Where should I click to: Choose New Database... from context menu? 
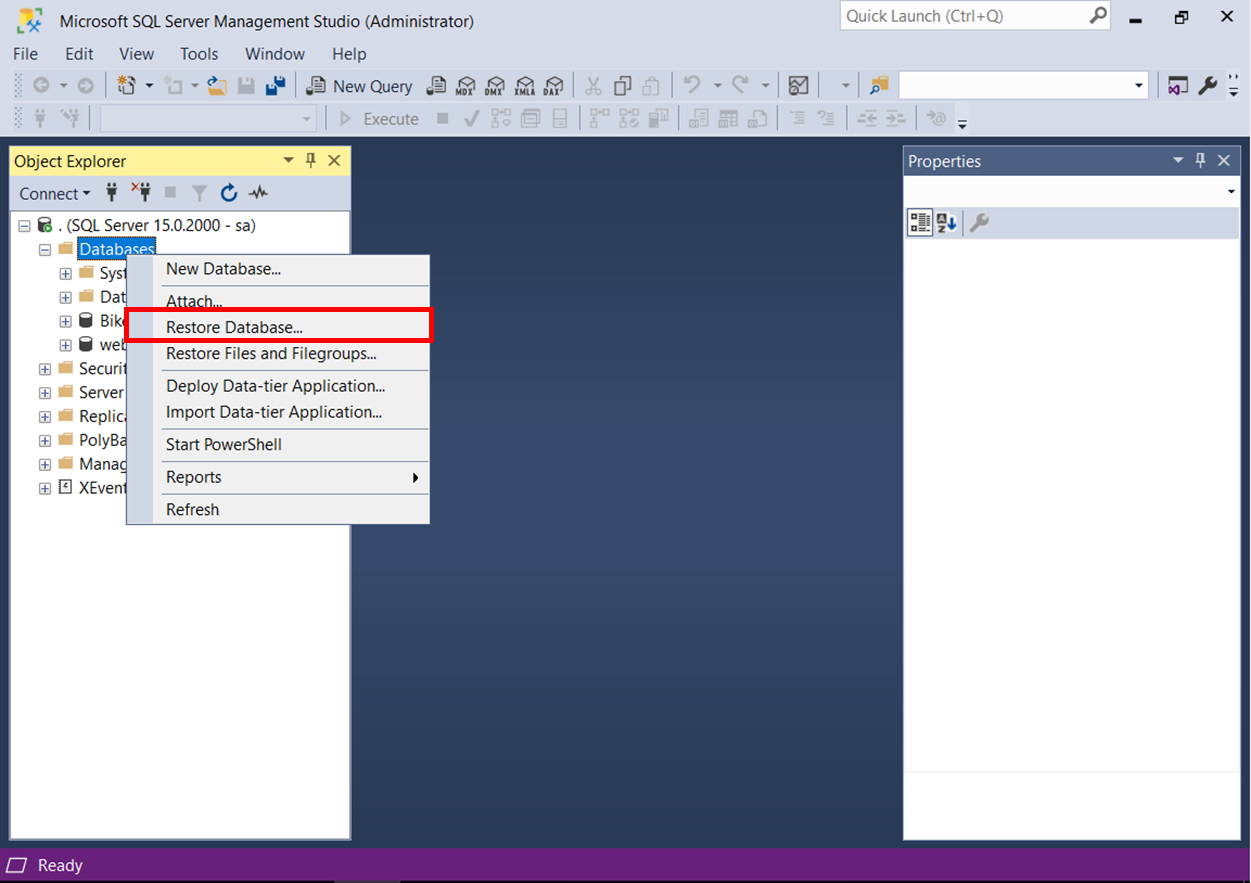(x=278, y=269)
